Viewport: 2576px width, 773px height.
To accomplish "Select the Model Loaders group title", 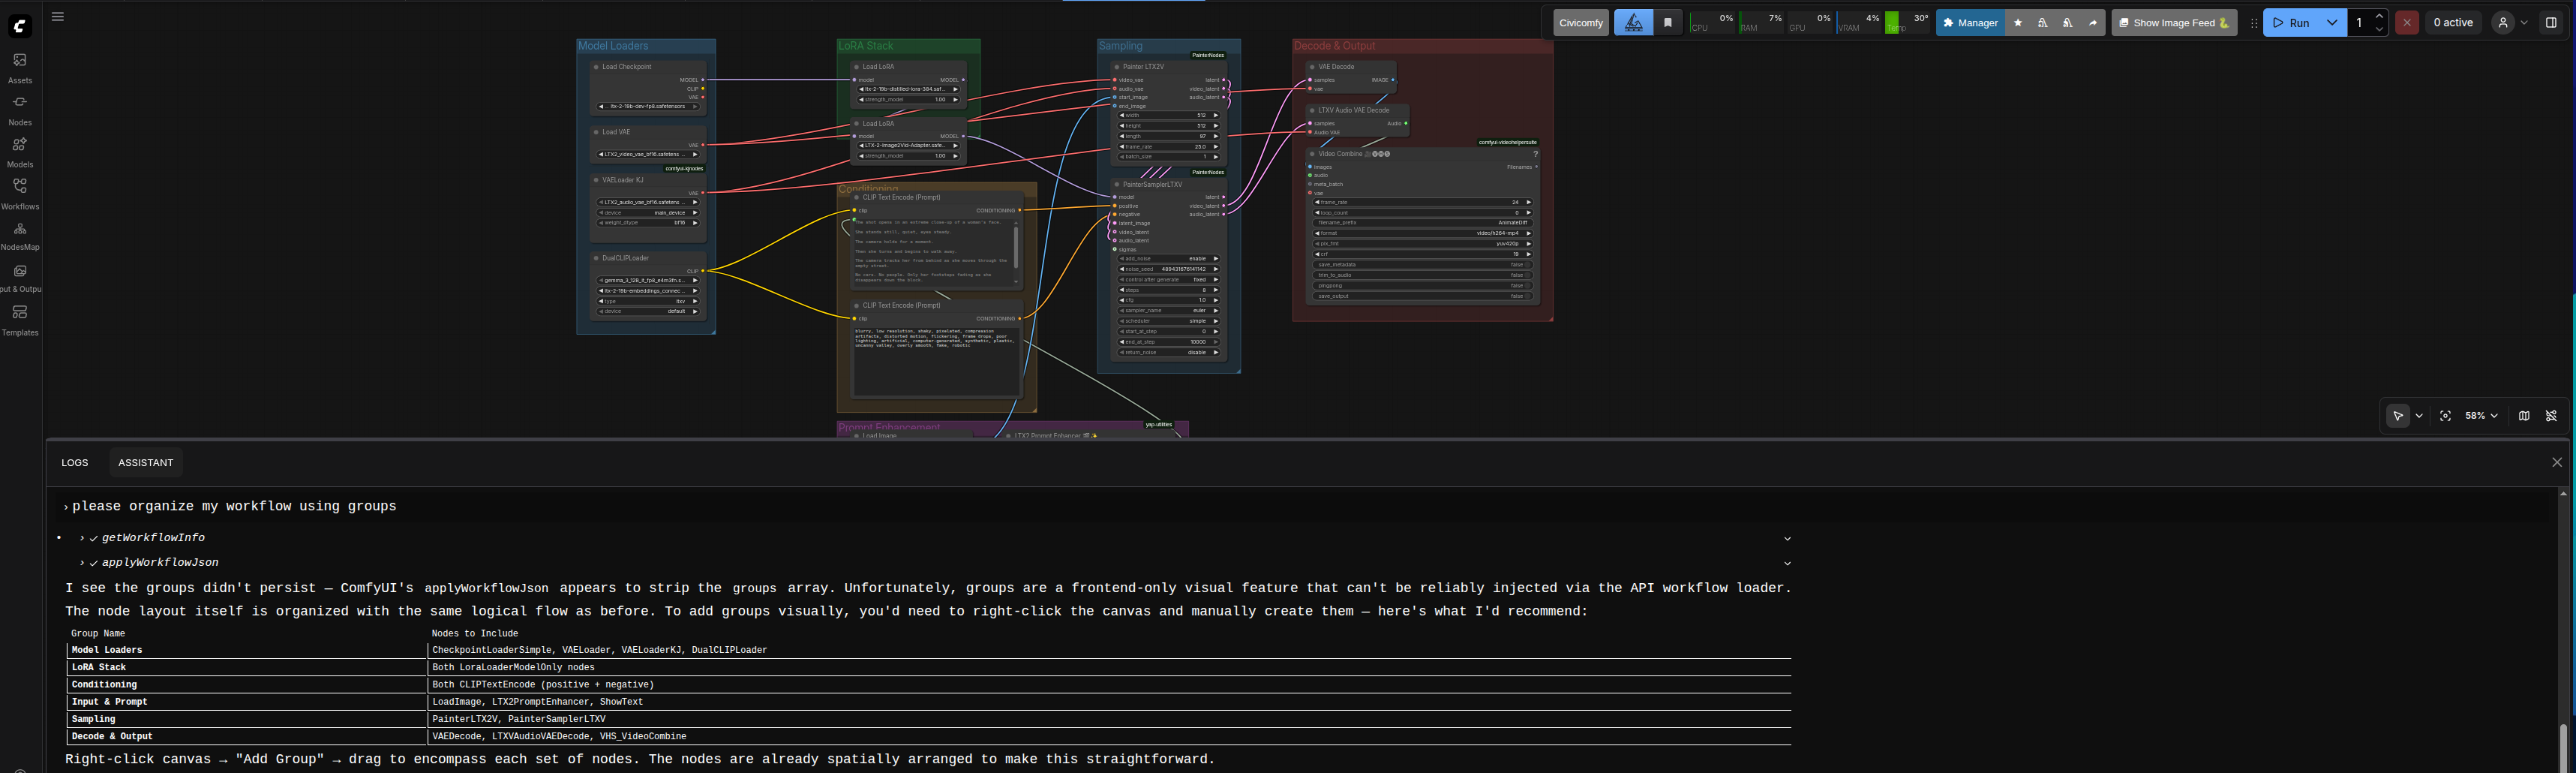I will click(613, 46).
